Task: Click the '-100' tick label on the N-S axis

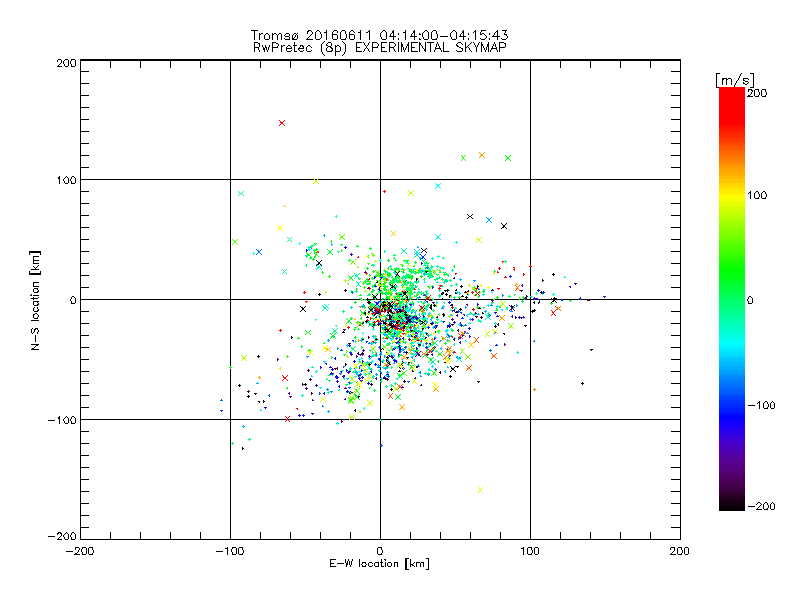Action: tap(62, 420)
